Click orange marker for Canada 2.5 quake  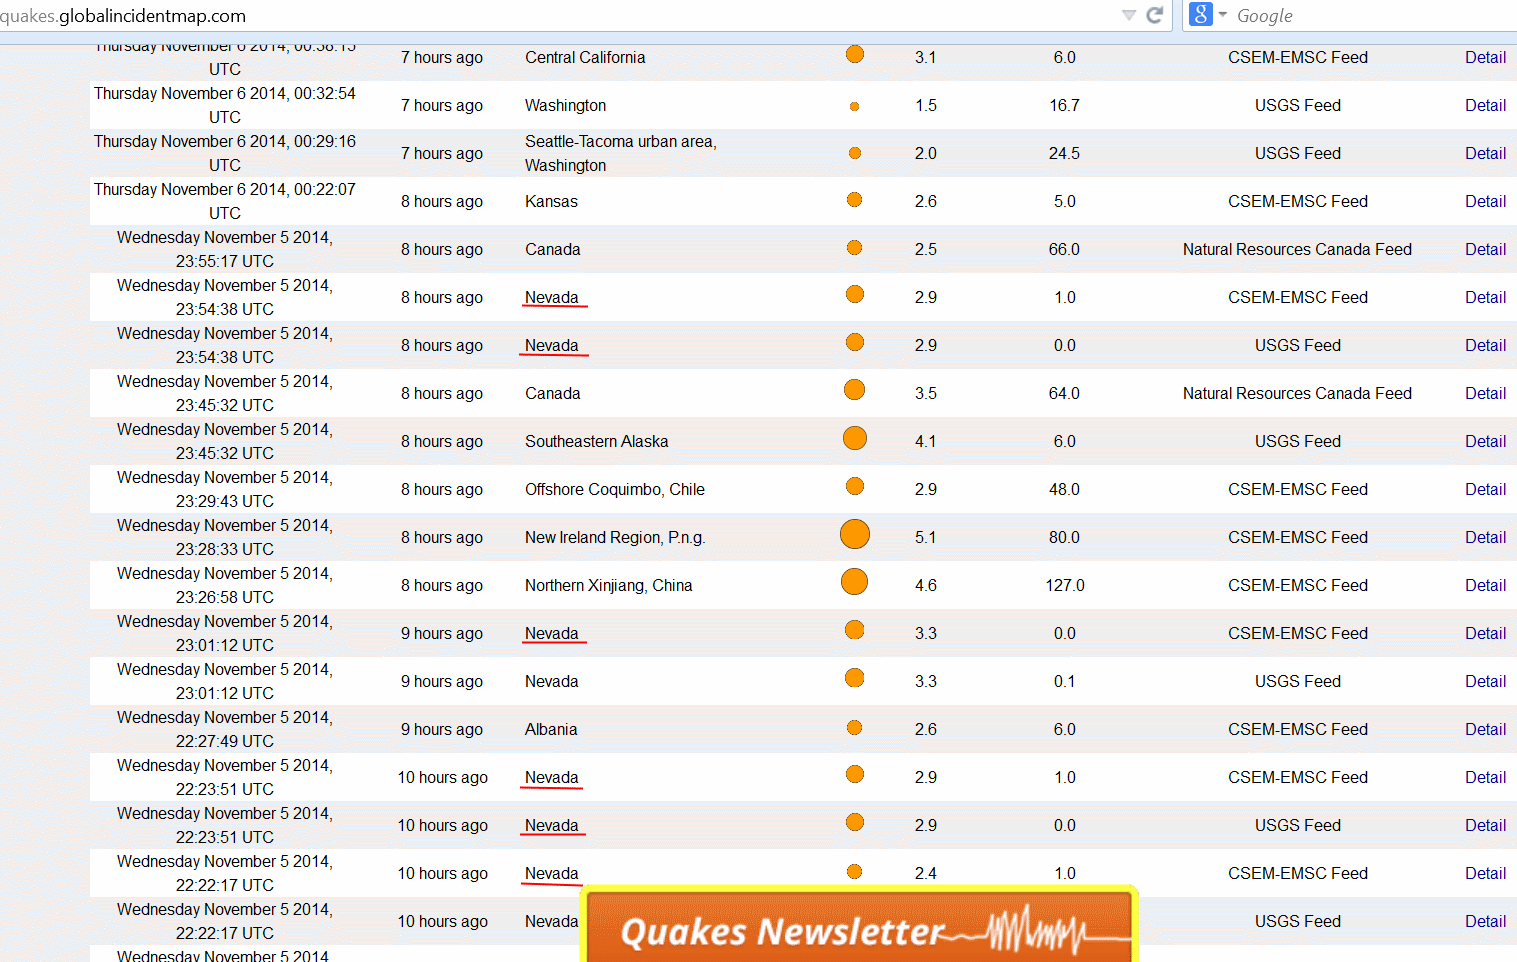coord(855,248)
